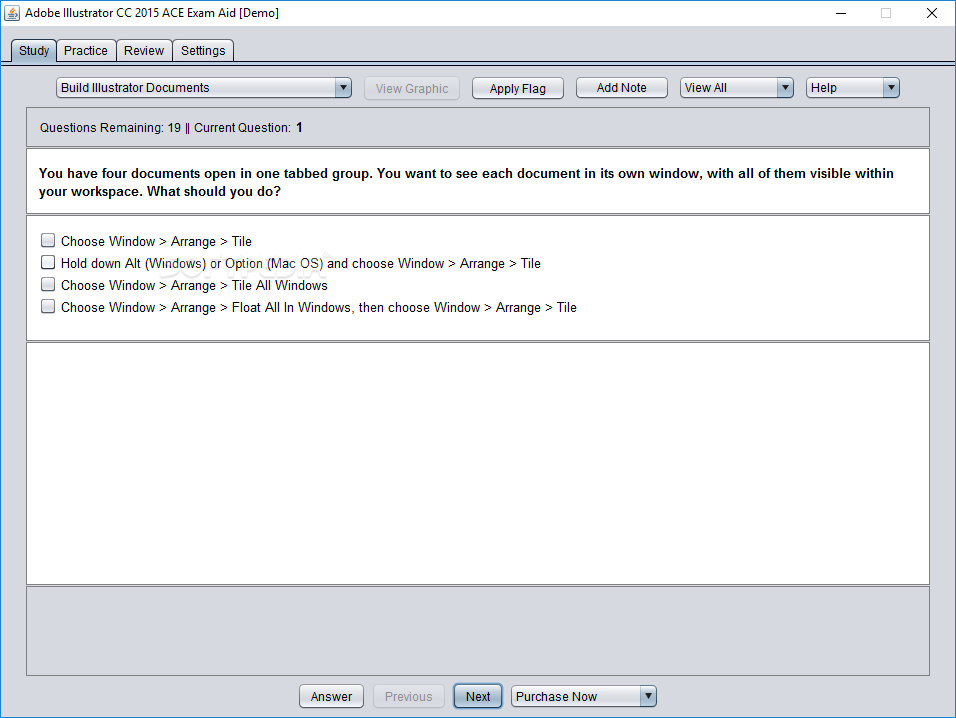Go to the next question

click(478, 696)
